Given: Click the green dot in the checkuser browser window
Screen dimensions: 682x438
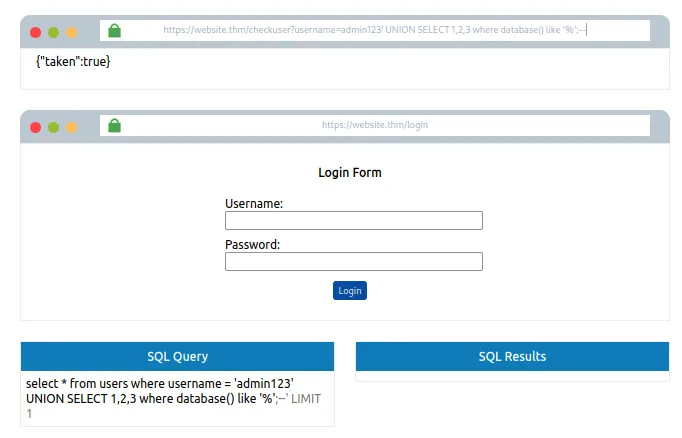Looking at the screenshot, I should pyautogui.click(x=53, y=32).
